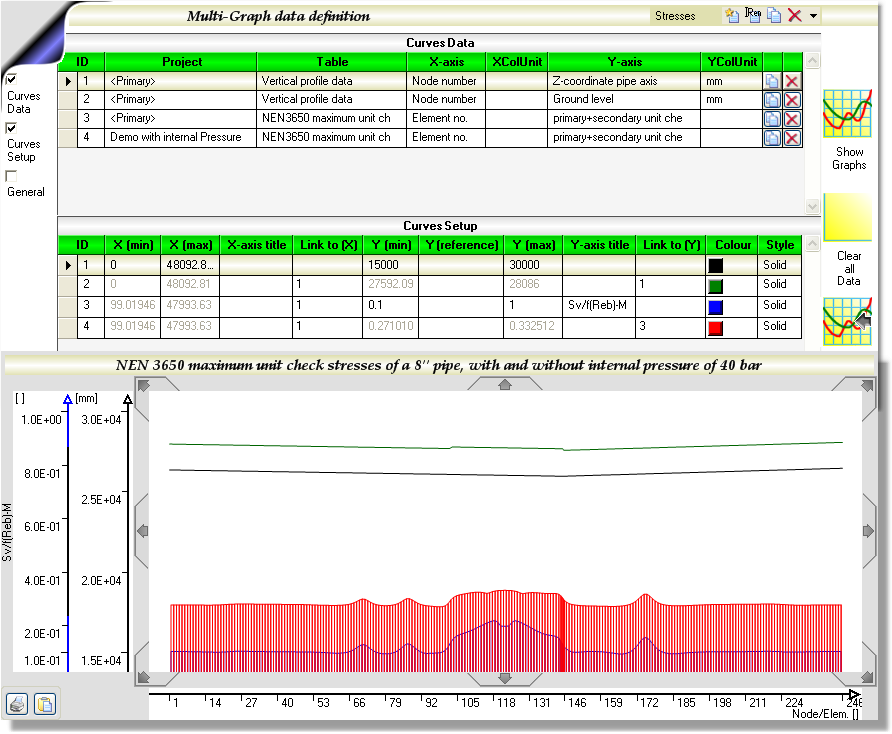The height and width of the screenshot is (734, 892).
Task: Toggle the Curves Data checkbox
Action: [12, 79]
